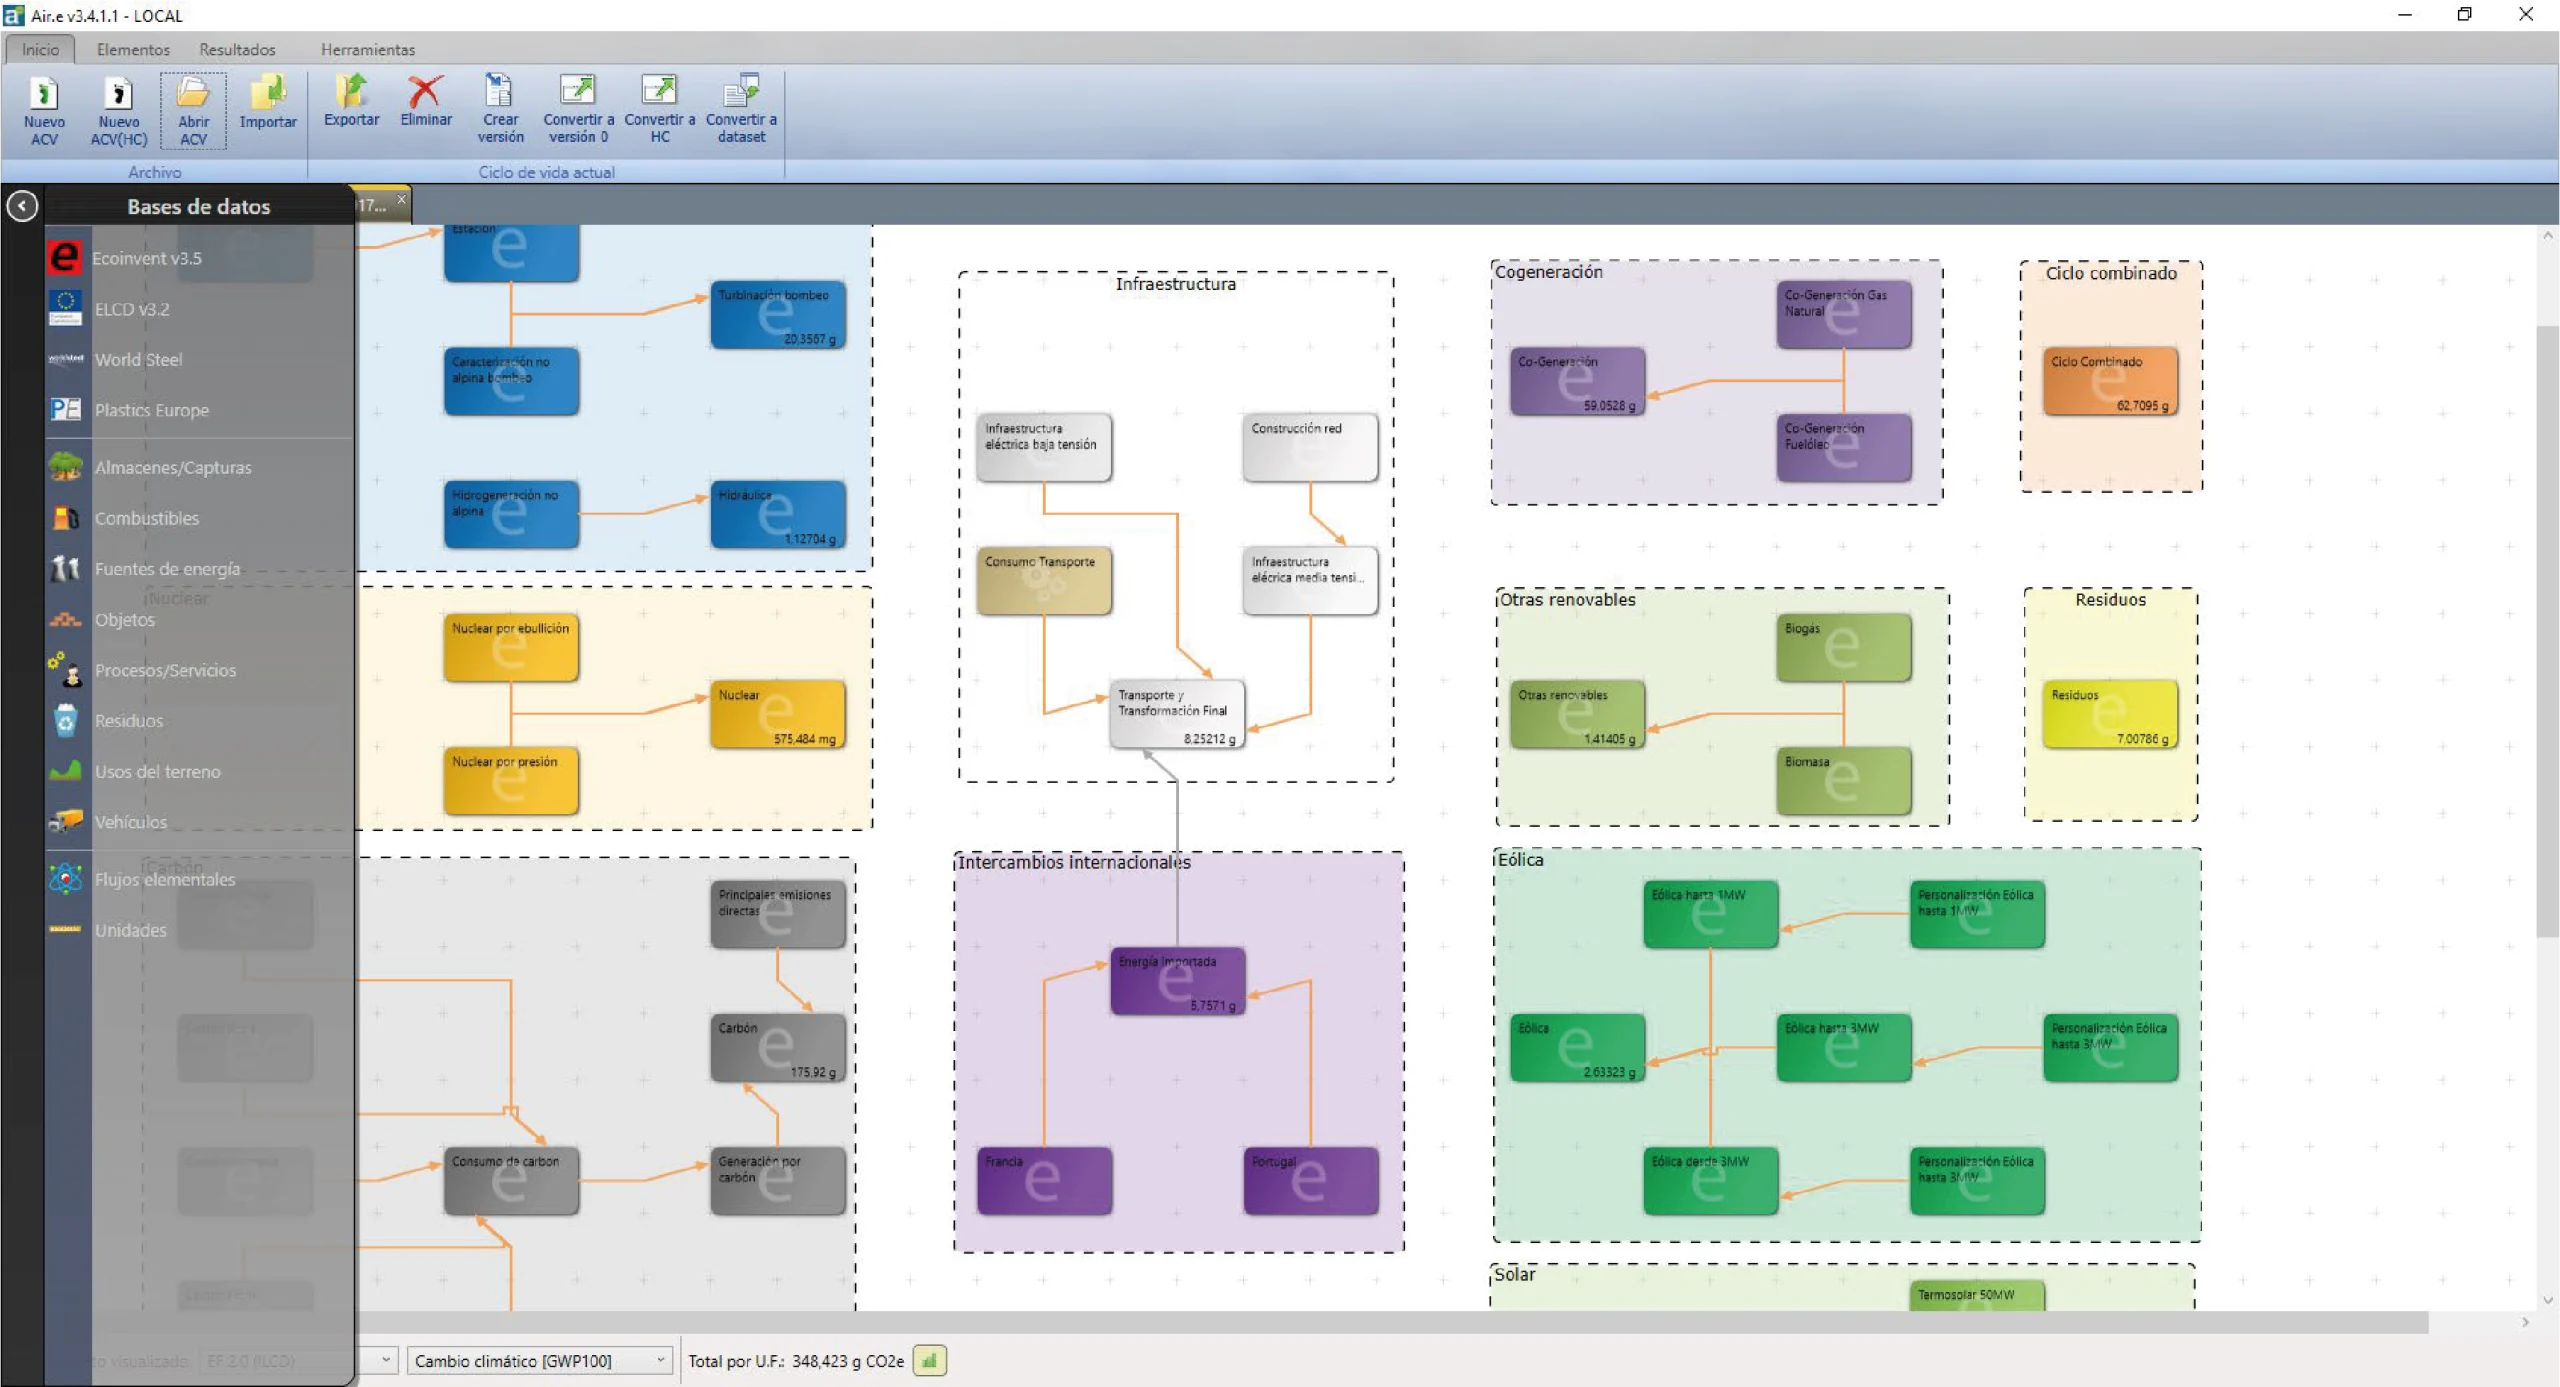This screenshot has height=1387, width=2560.
Task: Click the green results chart button
Action: click(929, 1361)
